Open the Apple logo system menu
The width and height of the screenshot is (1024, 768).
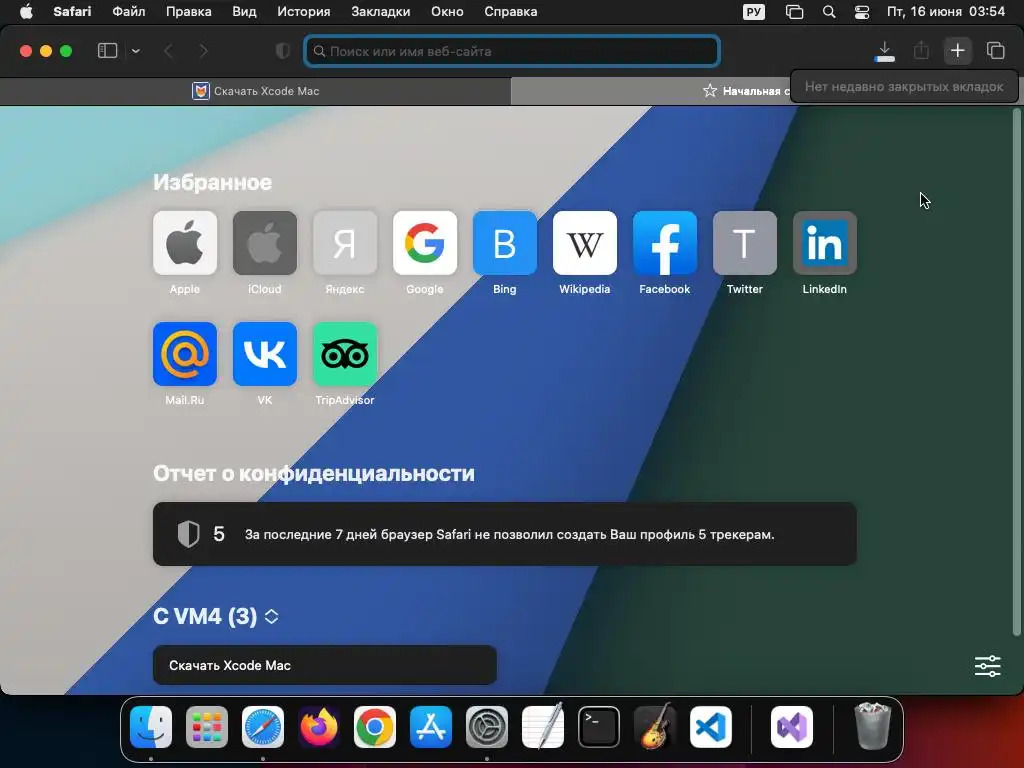[x=26, y=12]
